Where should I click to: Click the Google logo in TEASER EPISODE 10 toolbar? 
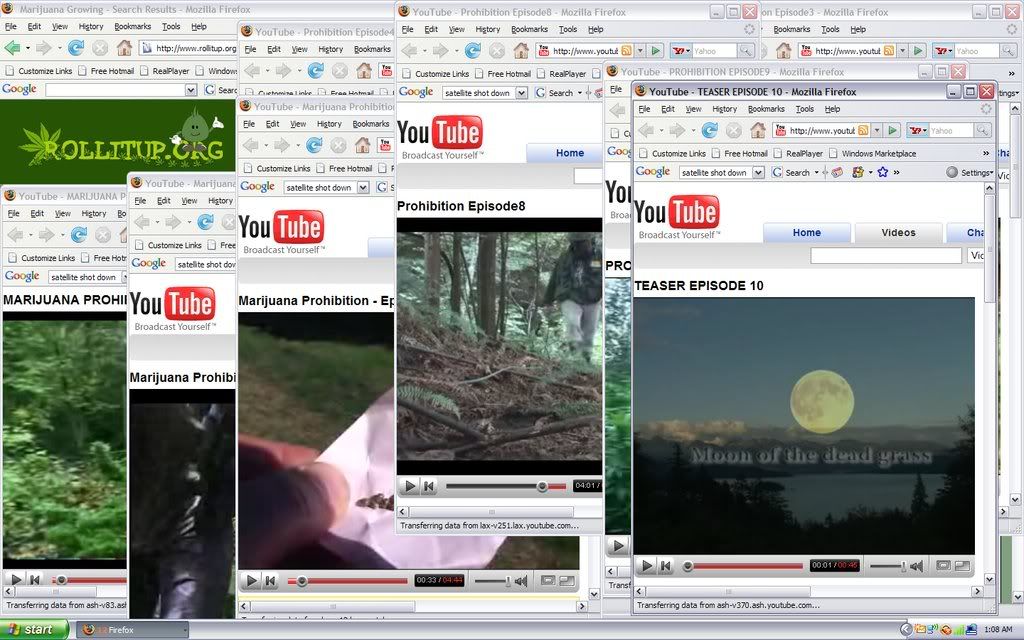652,172
